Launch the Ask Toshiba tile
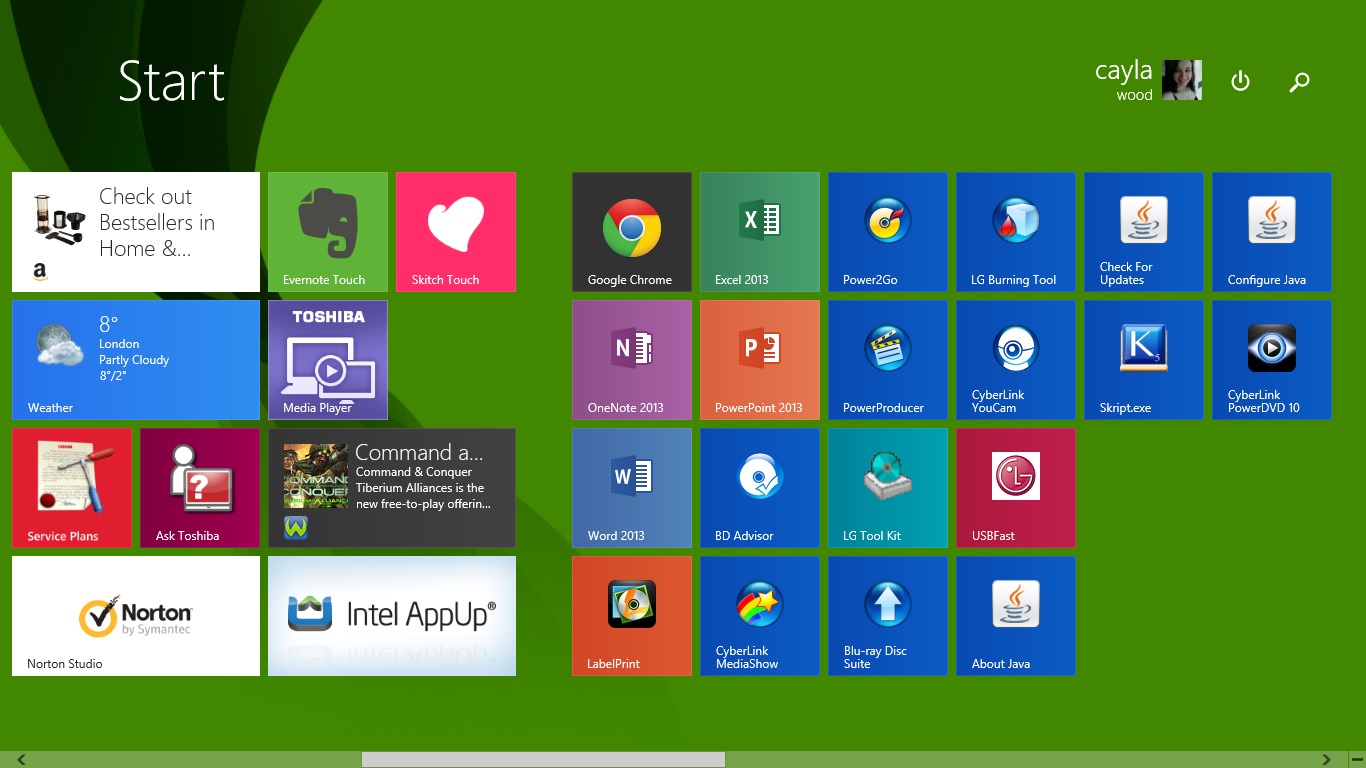1366x768 pixels. 200,488
